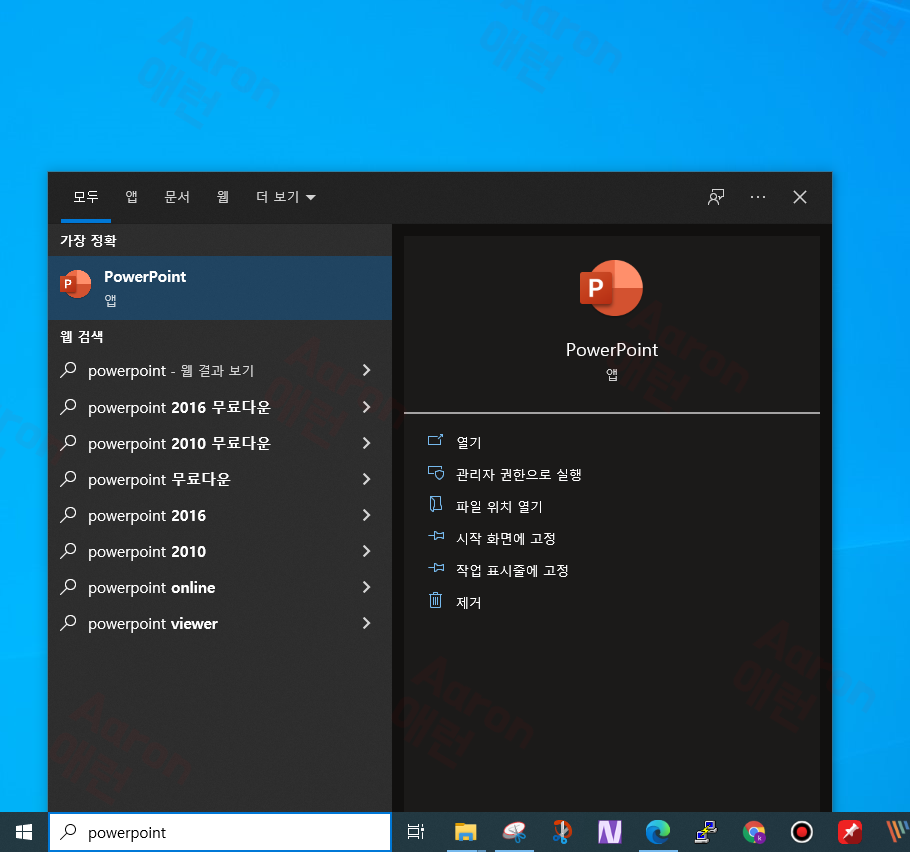The width and height of the screenshot is (910, 852).
Task: Select 'powerpoint 2016 무료다운' suggestion text
Action: pyautogui.click(x=179, y=407)
